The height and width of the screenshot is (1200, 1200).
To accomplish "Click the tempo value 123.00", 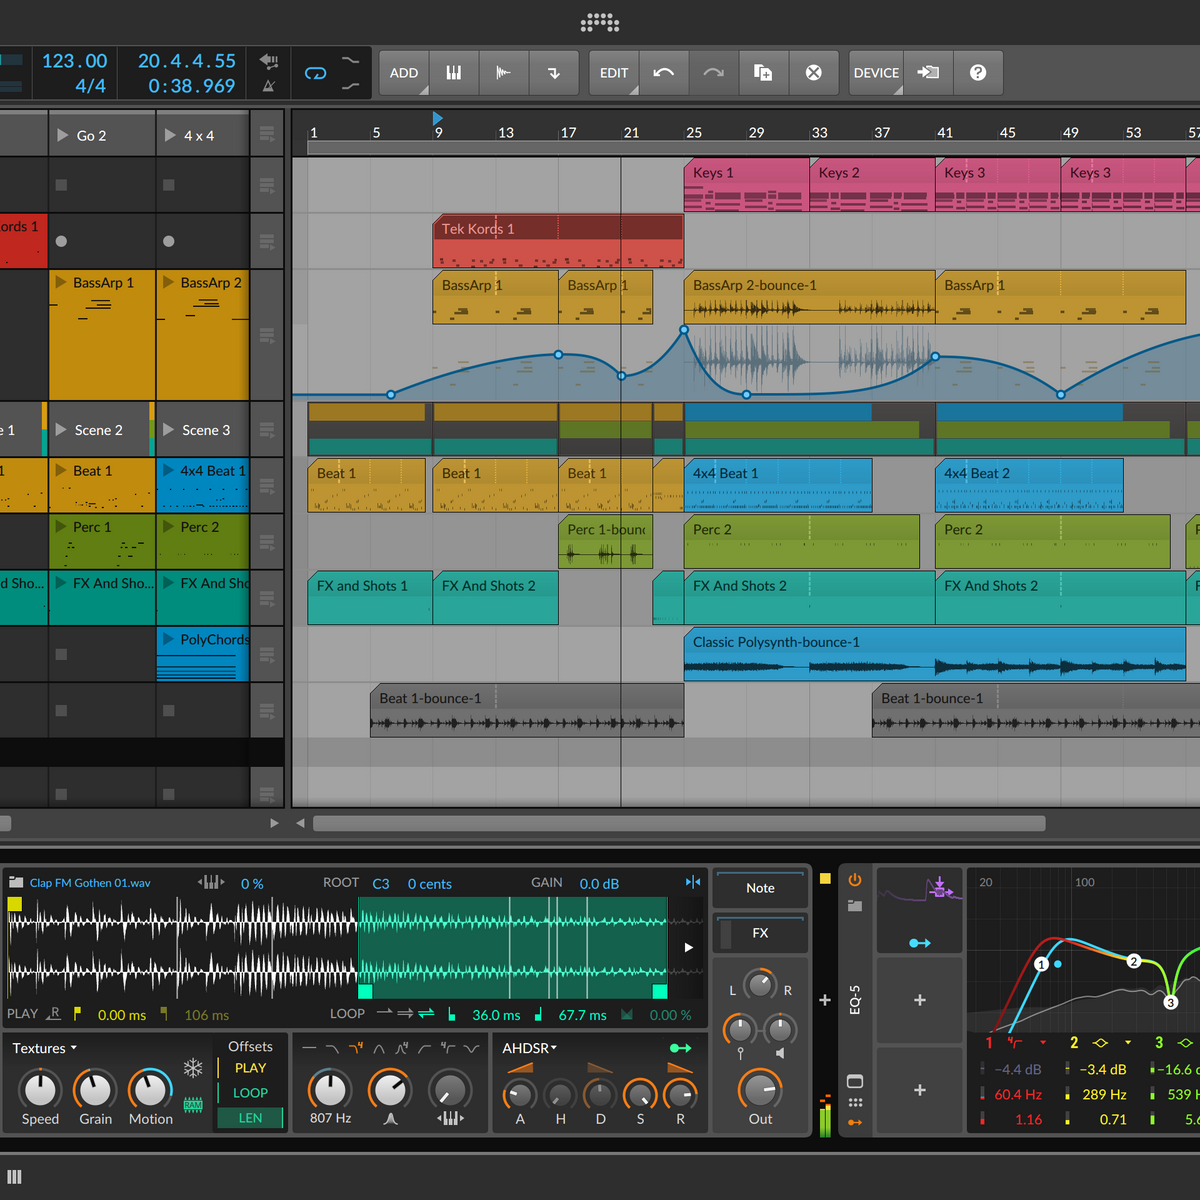I will point(75,61).
